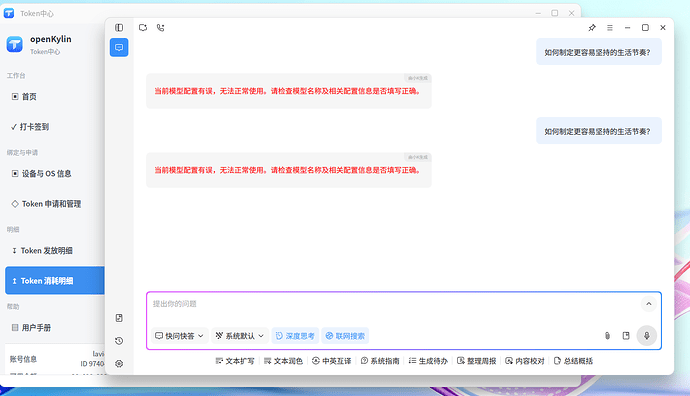
Task: Attach a file with the paperclip icon
Action: click(607, 336)
